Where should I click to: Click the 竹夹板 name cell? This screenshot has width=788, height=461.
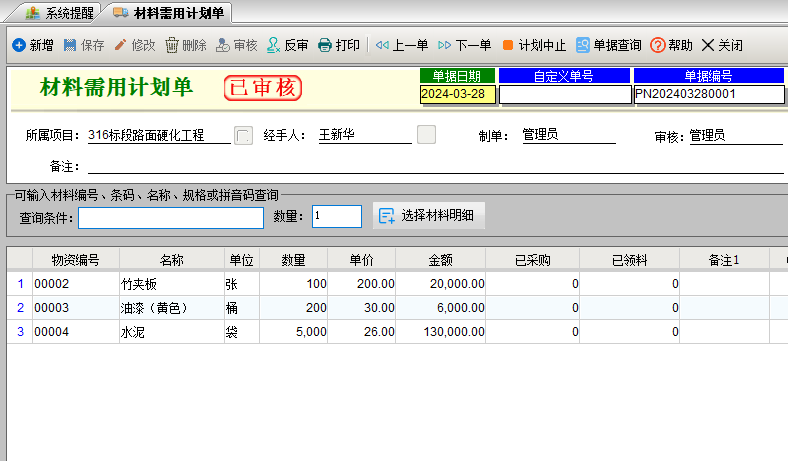tap(172, 284)
